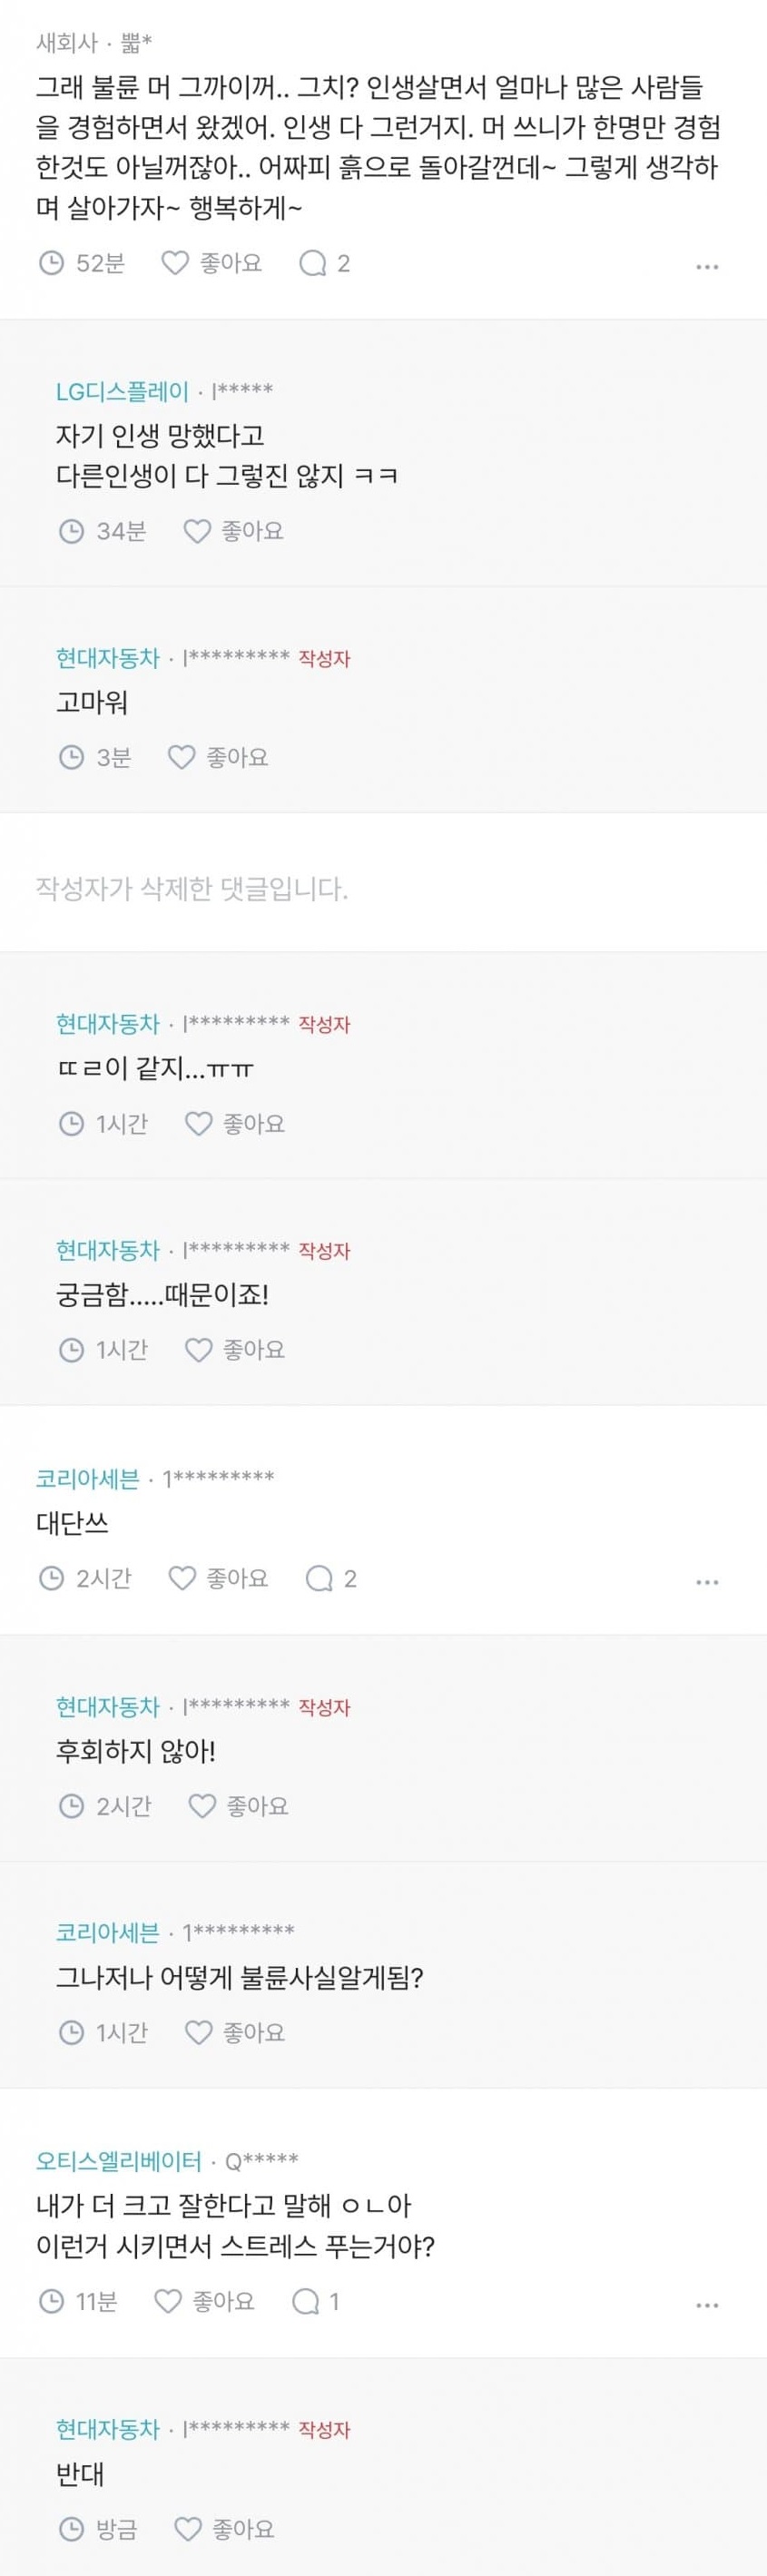Like the 궁금함 때문이죠 reply
This screenshot has width=767, height=2576.
[235, 1349]
